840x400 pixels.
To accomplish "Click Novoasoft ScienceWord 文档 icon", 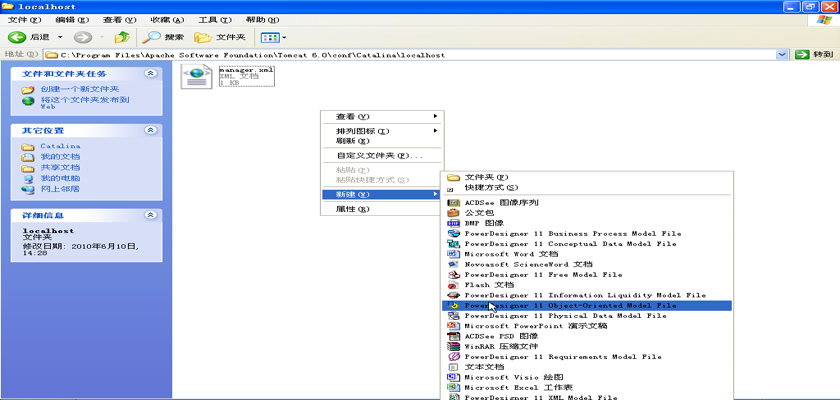I will point(454,264).
